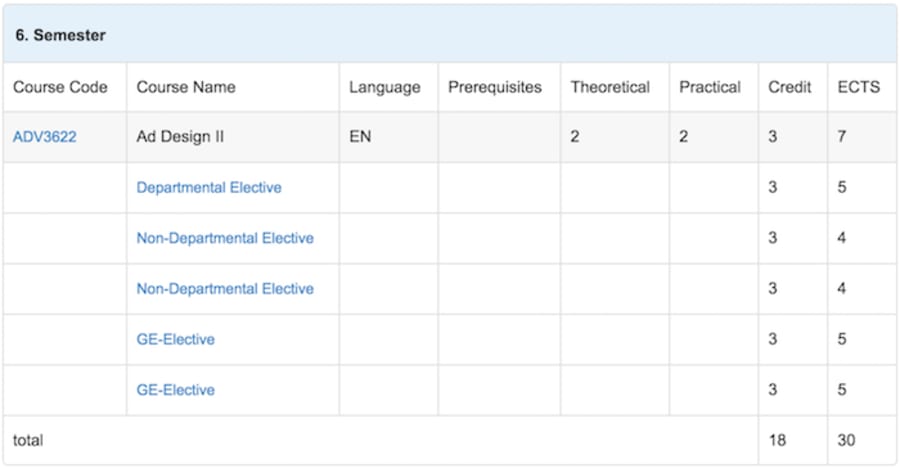The image size is (900, 468).
Task: Click the upper Non-Departmental Elective link
Action: [225, 238]
